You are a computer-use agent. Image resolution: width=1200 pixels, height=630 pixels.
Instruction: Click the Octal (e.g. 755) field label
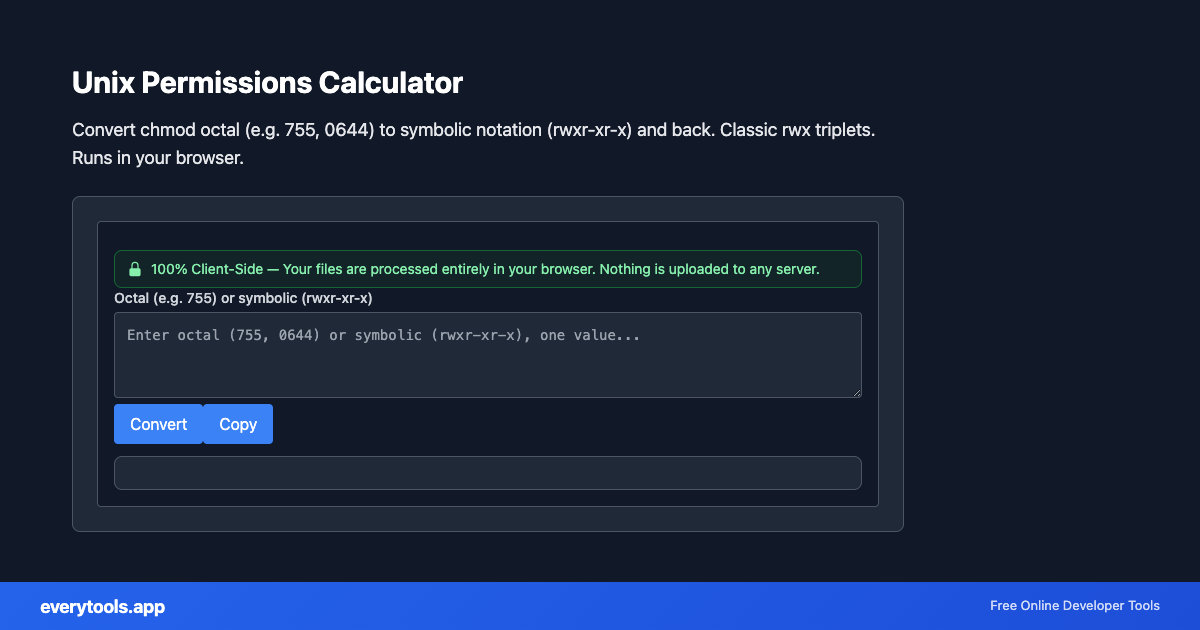click(x=243, y=297)
